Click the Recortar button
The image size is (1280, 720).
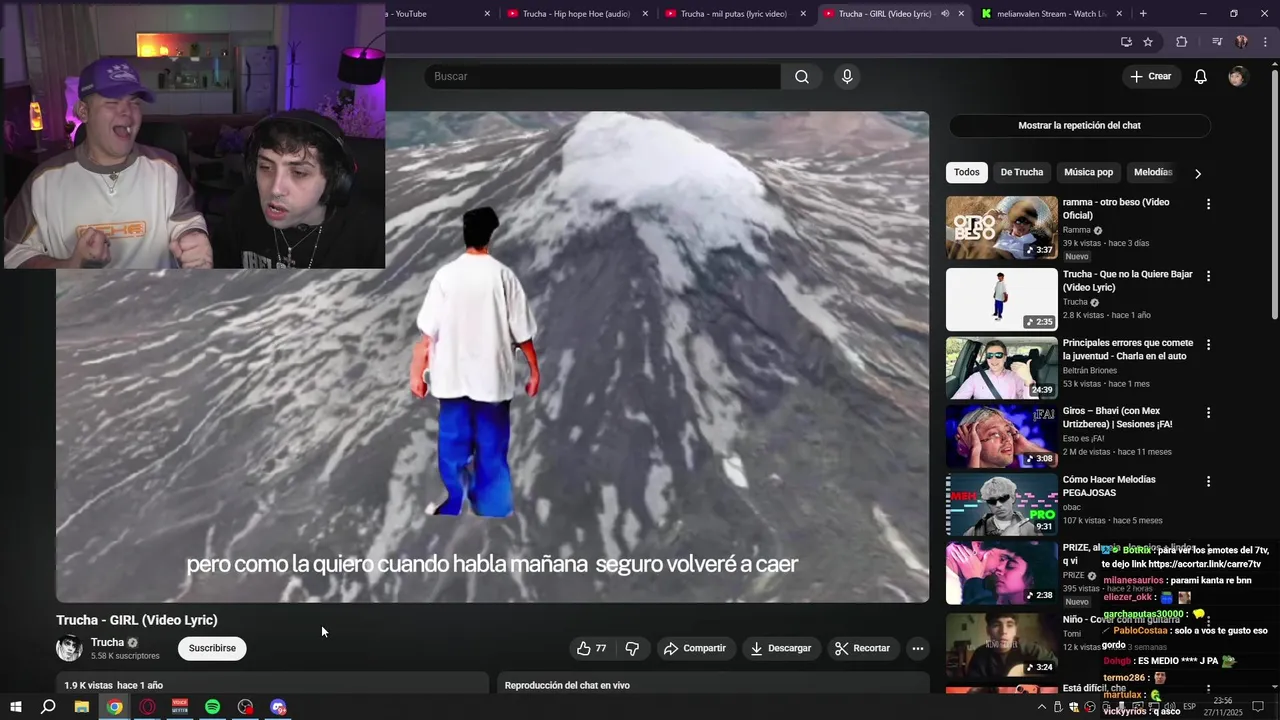863,648
